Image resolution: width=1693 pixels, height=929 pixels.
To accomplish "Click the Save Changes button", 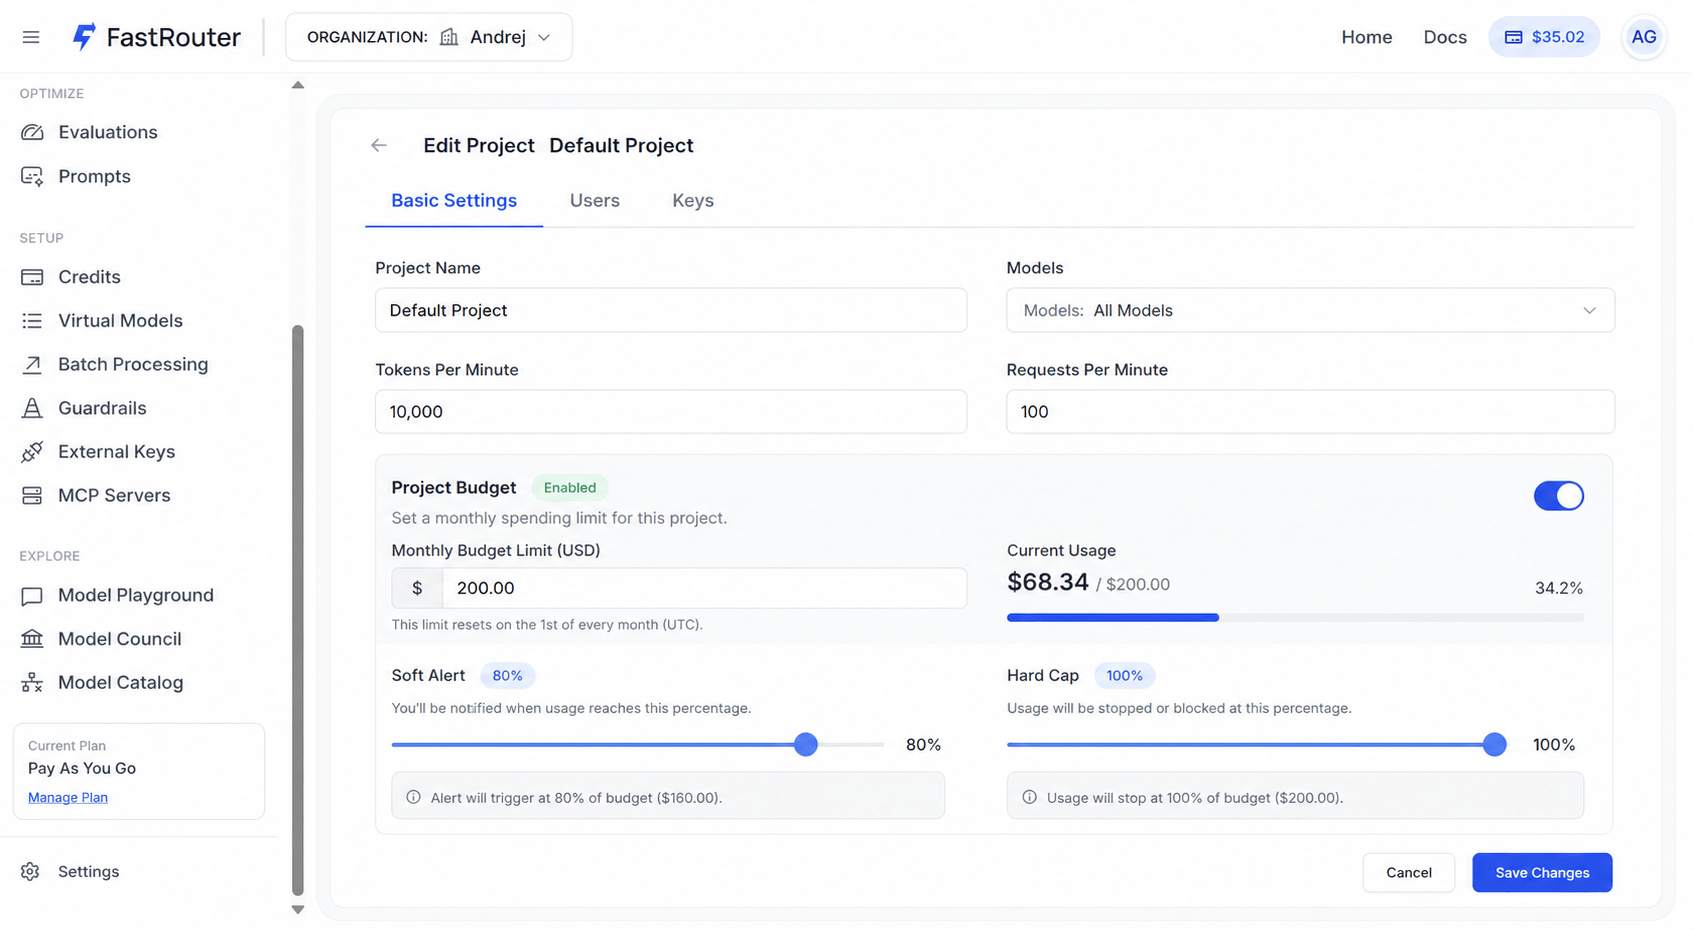I will click(x=1542, y=873).
